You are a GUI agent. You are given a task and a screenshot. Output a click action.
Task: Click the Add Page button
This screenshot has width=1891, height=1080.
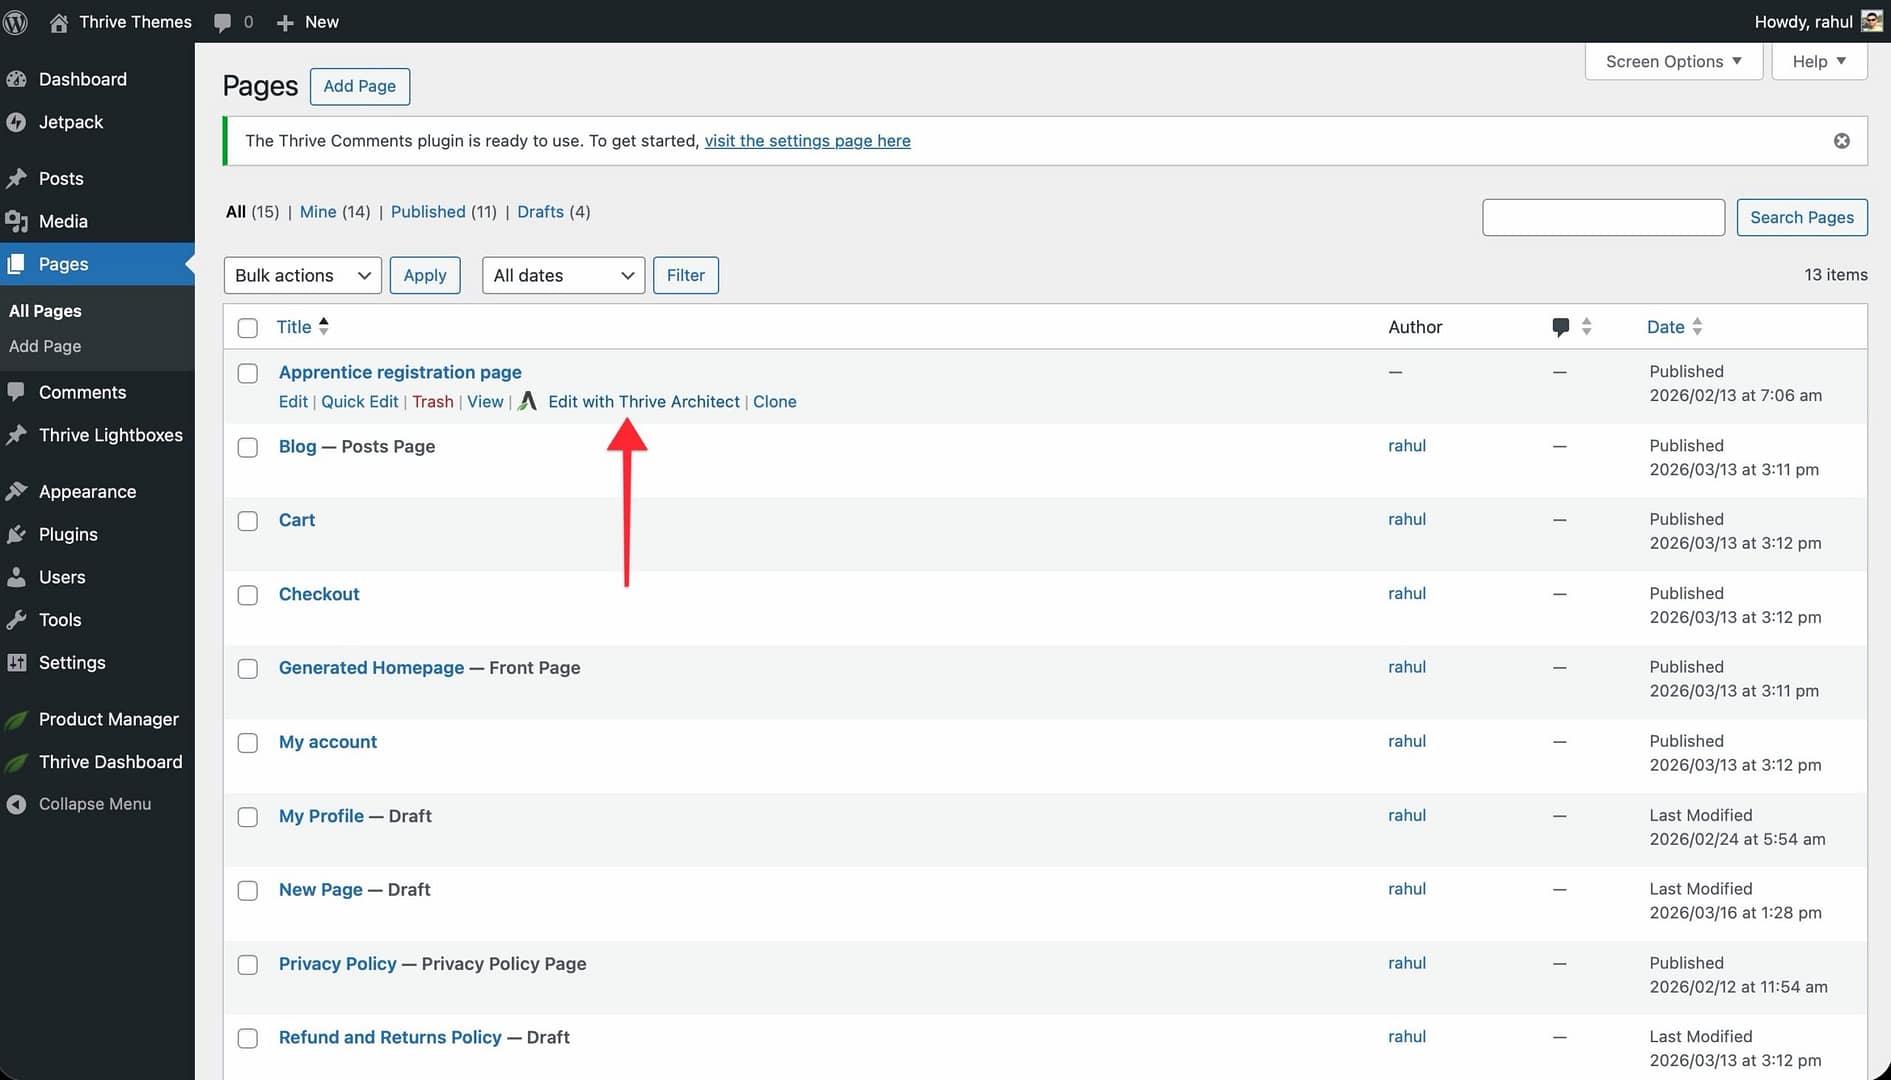pyautogui.click(x=359, y=86)
